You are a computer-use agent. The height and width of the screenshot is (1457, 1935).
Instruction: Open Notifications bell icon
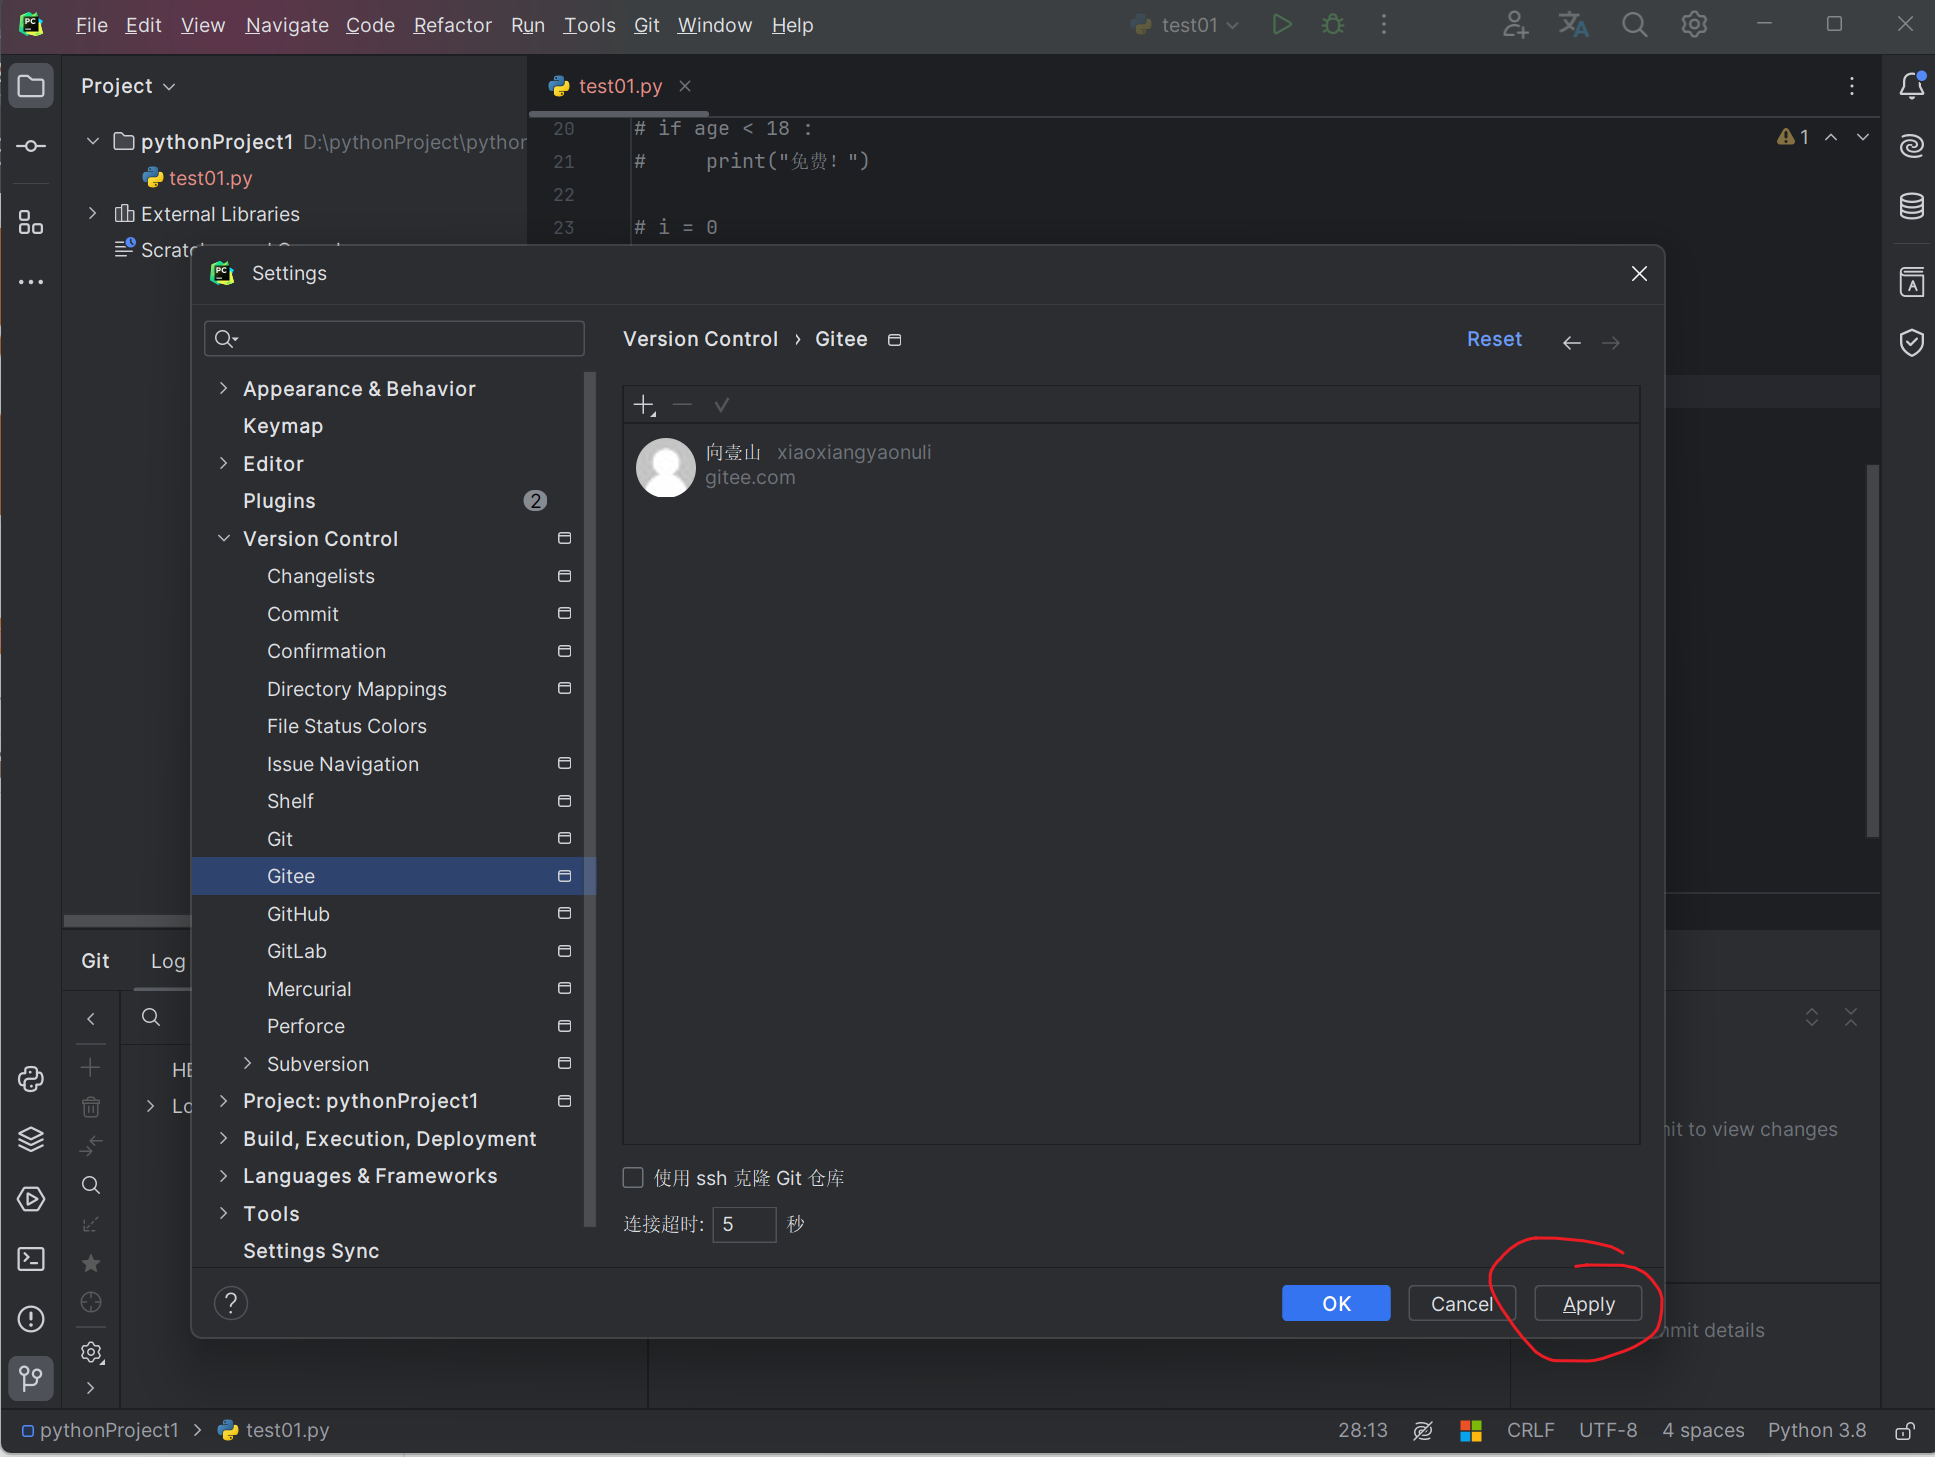pyautogui.click(x=1912, y=86)
